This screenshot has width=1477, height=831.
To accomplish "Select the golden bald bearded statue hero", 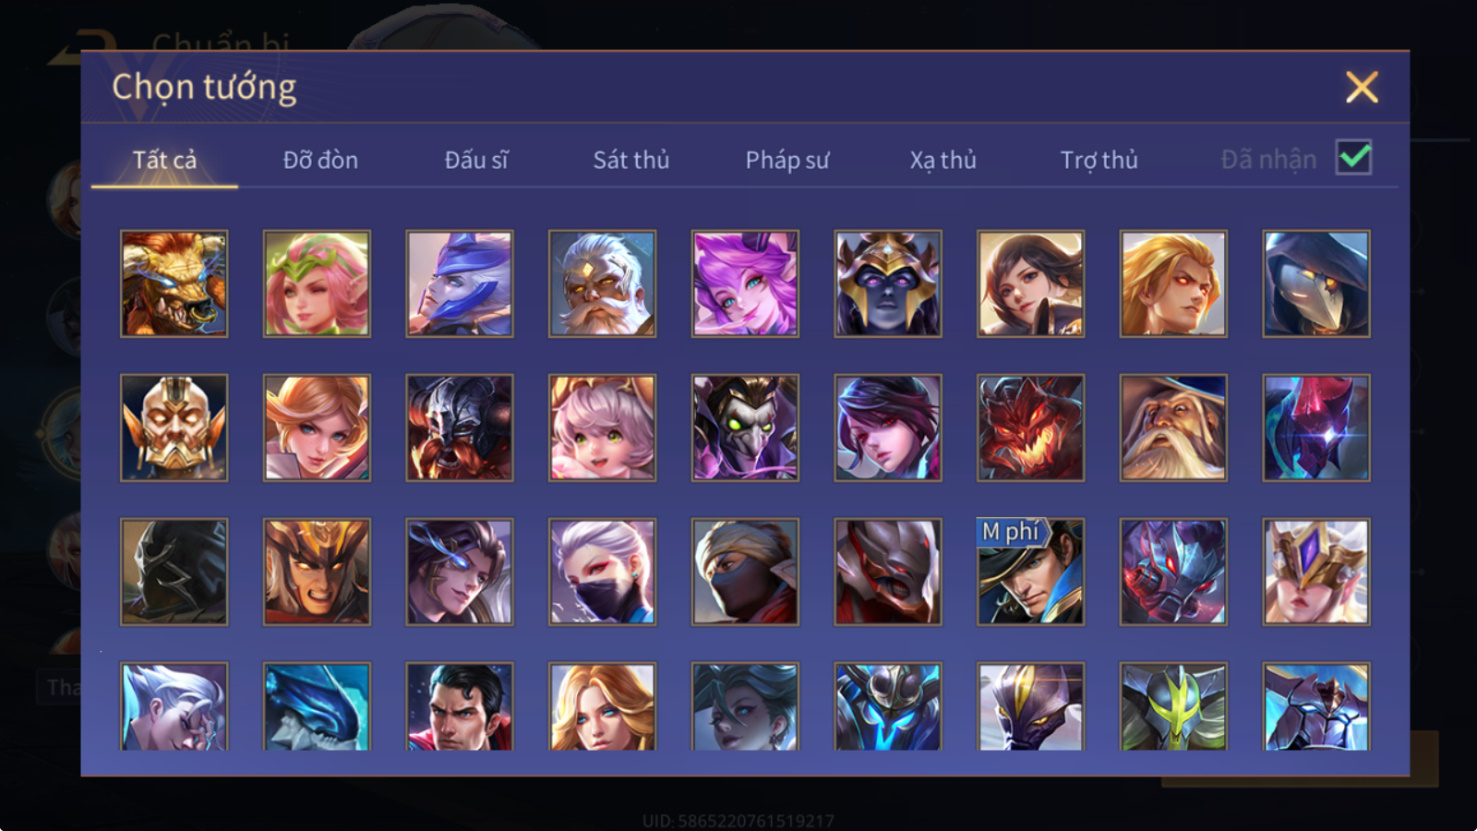I will coord(174,428).
